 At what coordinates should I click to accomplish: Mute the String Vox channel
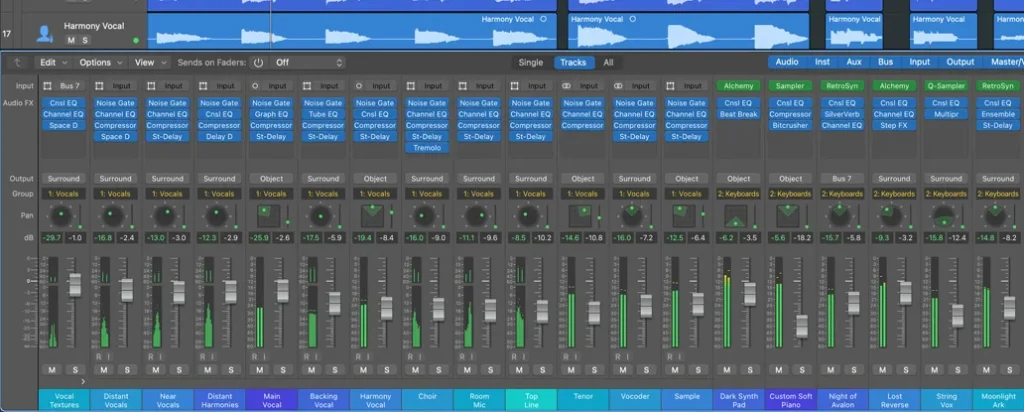tap(934, 370)
